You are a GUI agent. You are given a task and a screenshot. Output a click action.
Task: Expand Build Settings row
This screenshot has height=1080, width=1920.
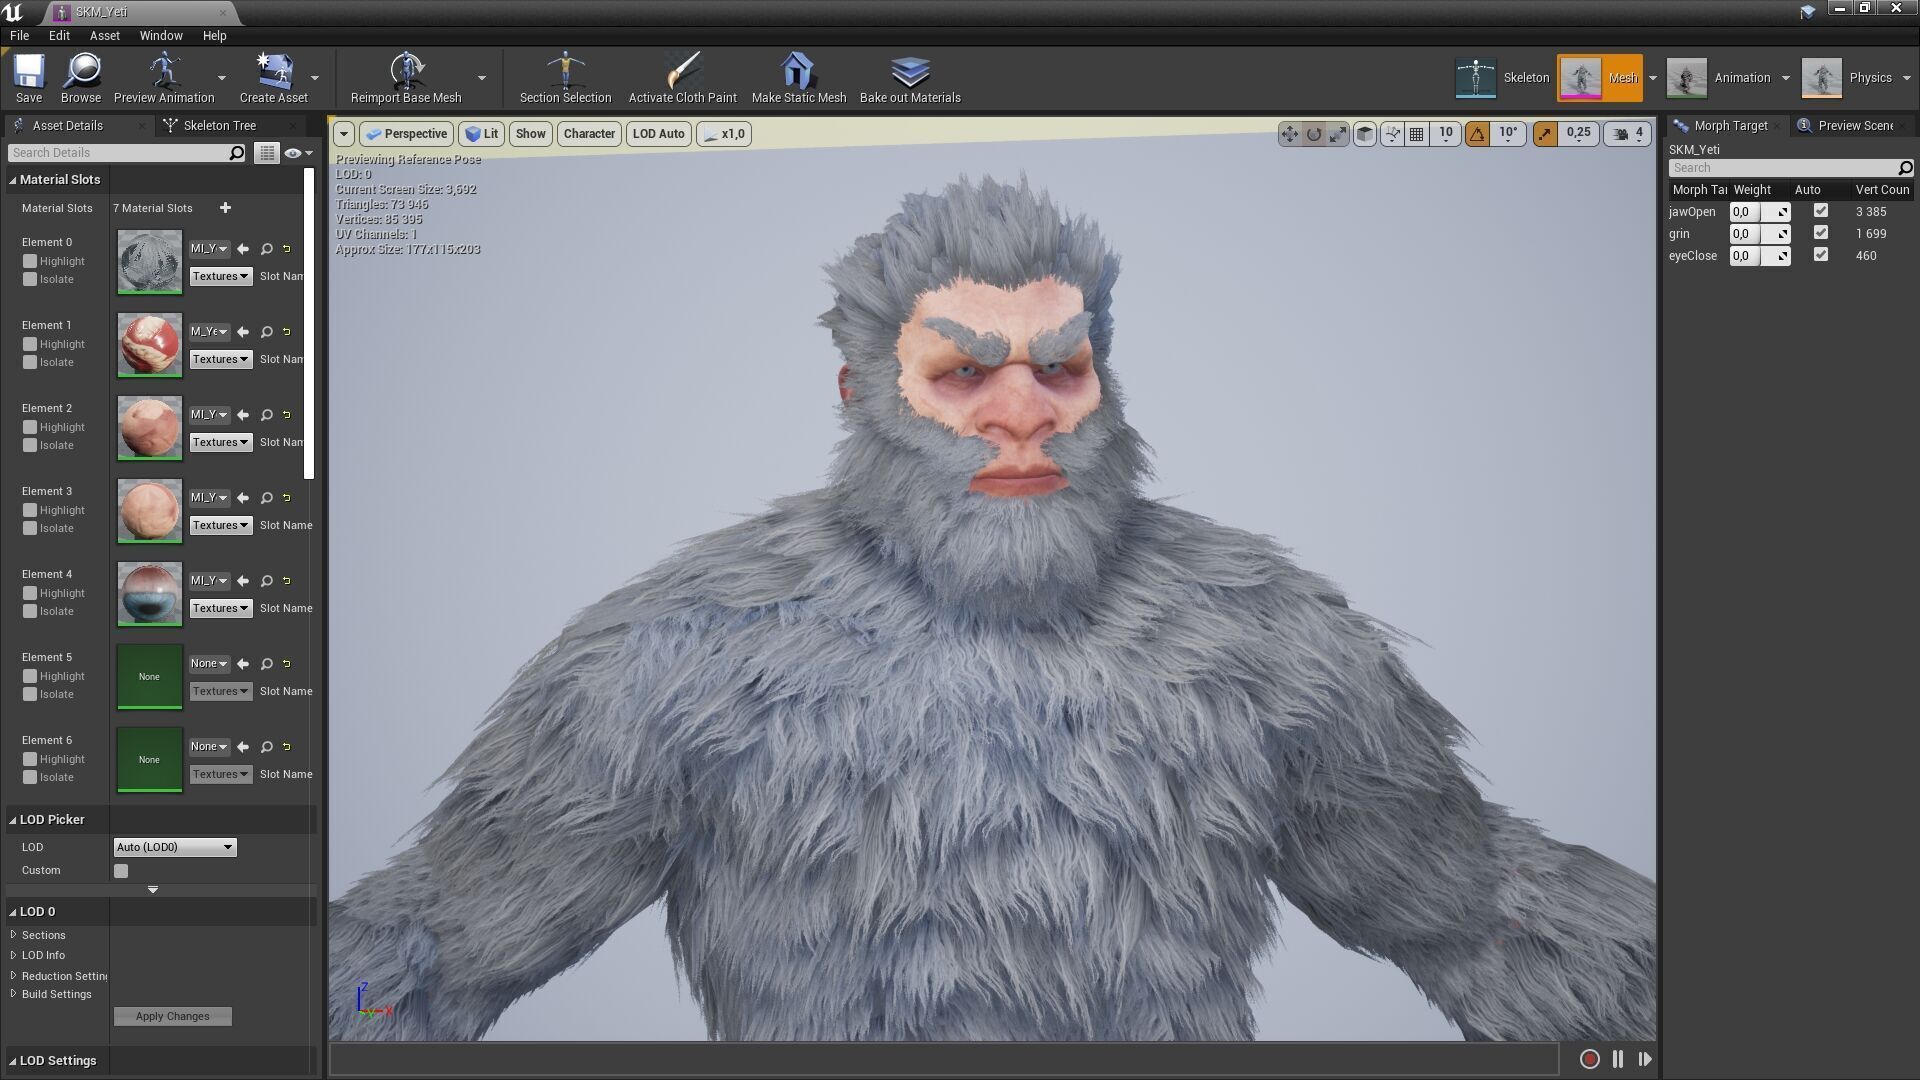click(14, 994)
